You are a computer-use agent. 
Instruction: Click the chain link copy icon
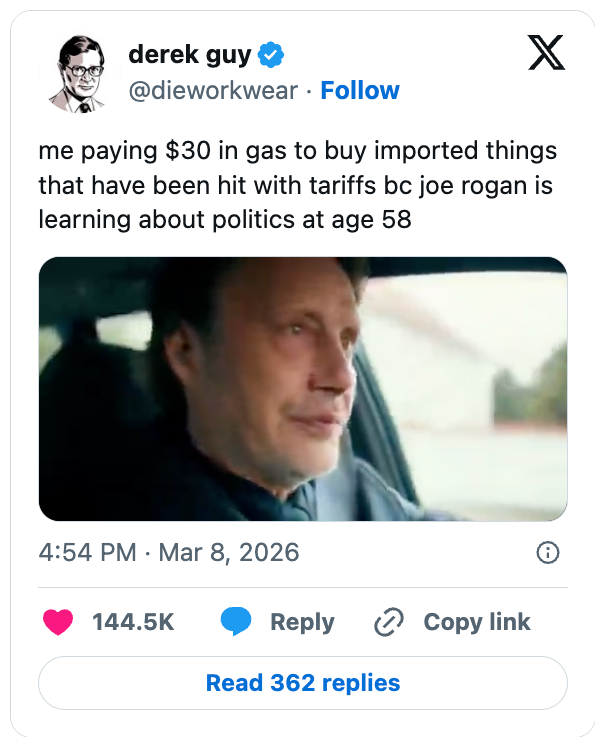tap(387, 622)
